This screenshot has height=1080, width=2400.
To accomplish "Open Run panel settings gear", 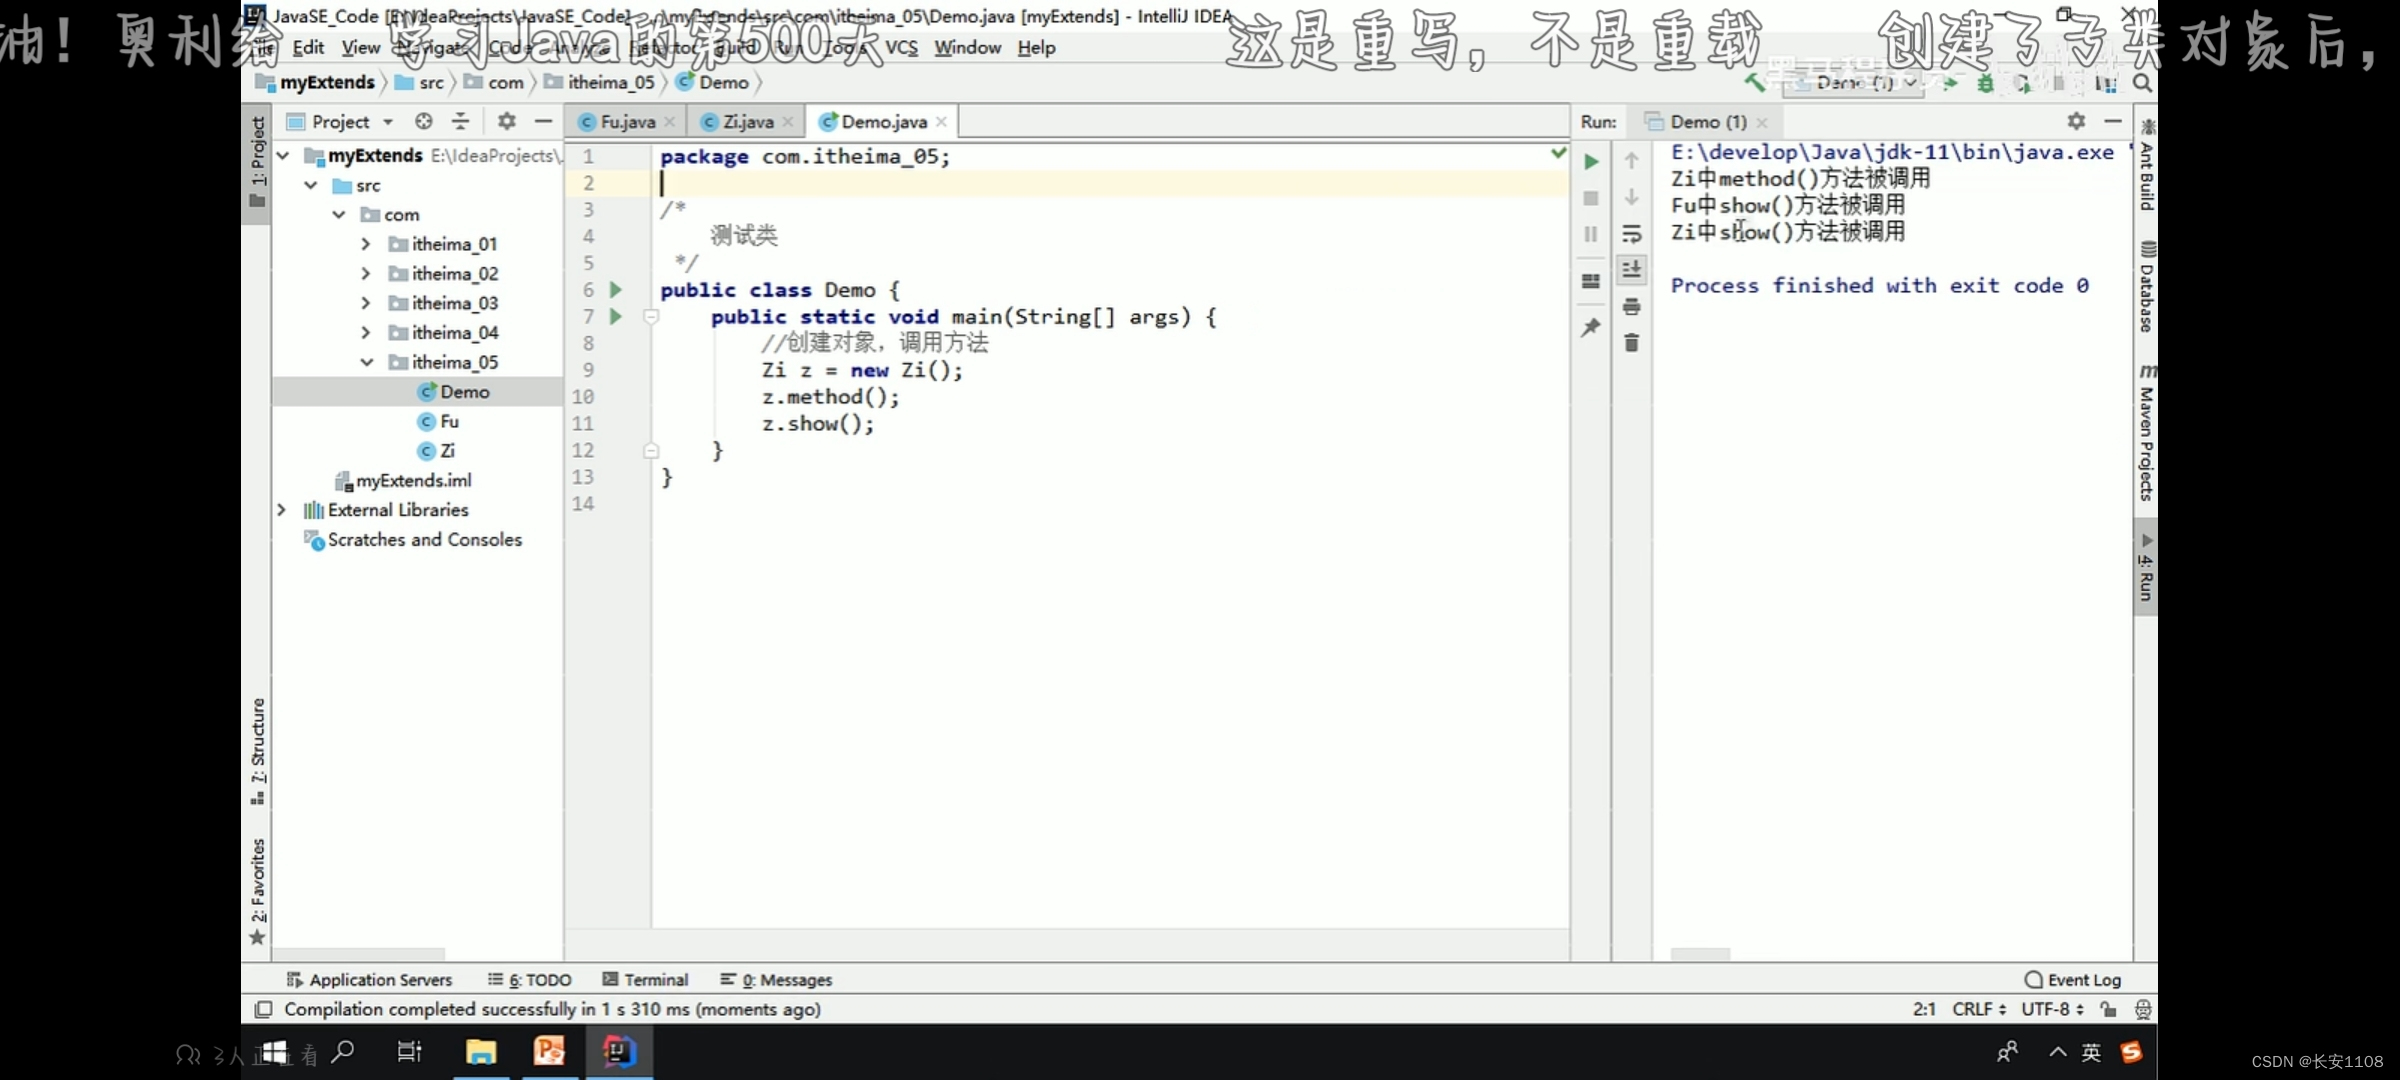I will [x=2076, y=121].
